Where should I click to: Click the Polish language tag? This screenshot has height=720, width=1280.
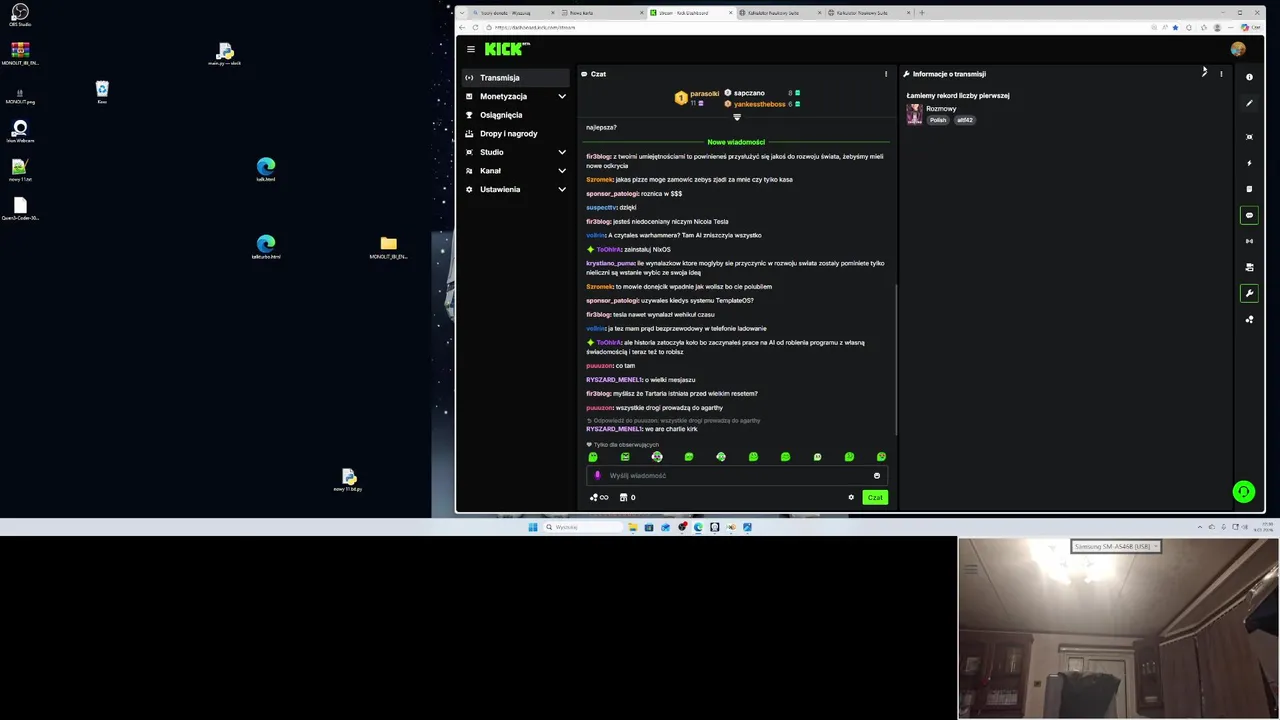pos(938,120)
